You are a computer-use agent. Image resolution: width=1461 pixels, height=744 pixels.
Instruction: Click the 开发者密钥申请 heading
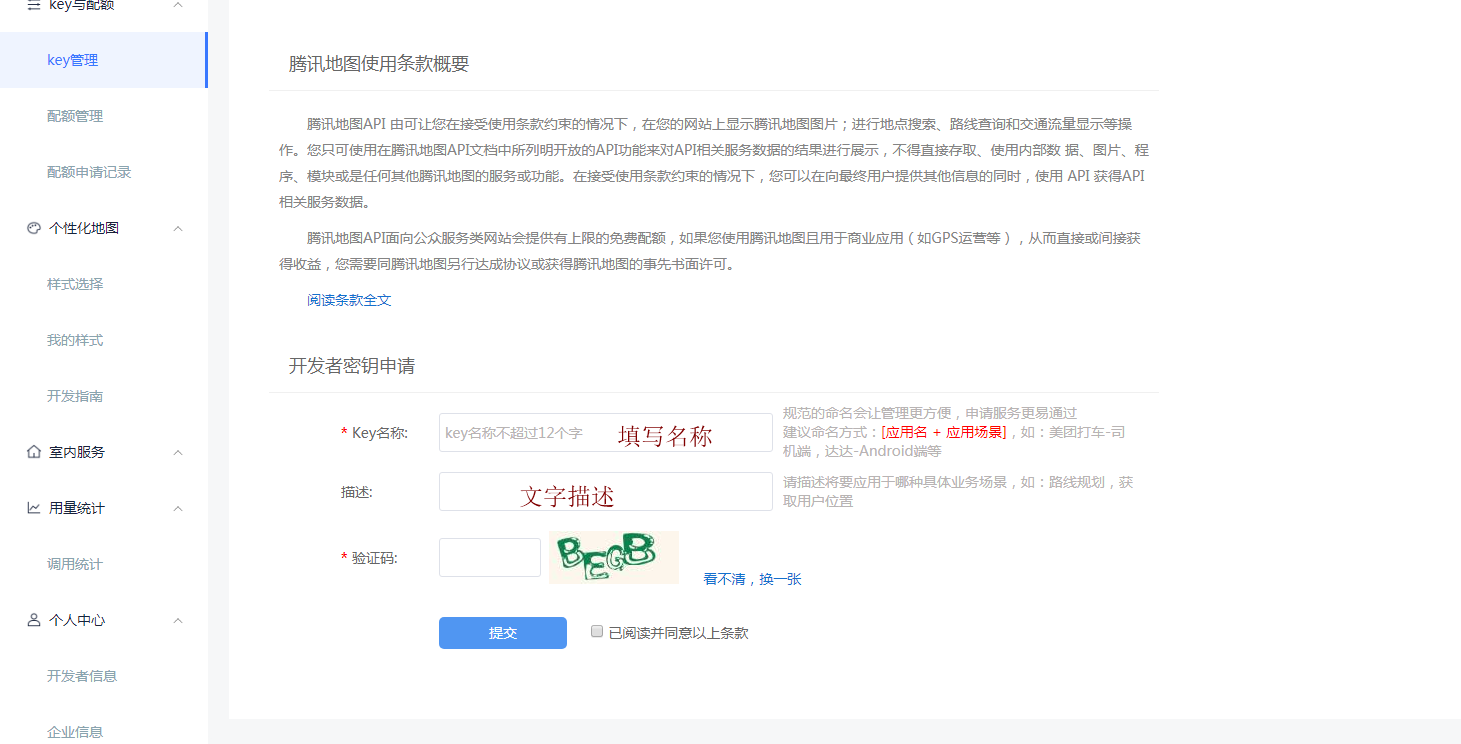click(x=352, y=366)
